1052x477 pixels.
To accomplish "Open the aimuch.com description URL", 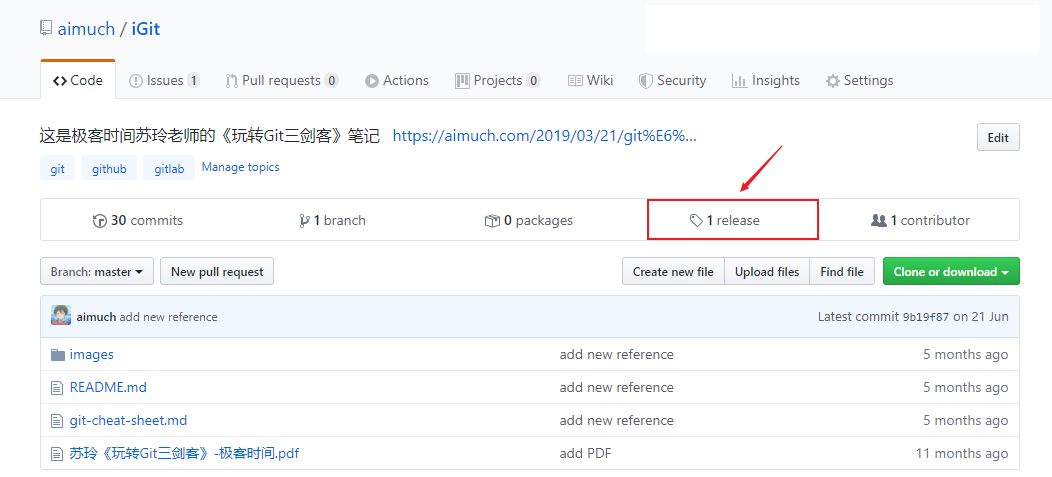I will [544, 136].
